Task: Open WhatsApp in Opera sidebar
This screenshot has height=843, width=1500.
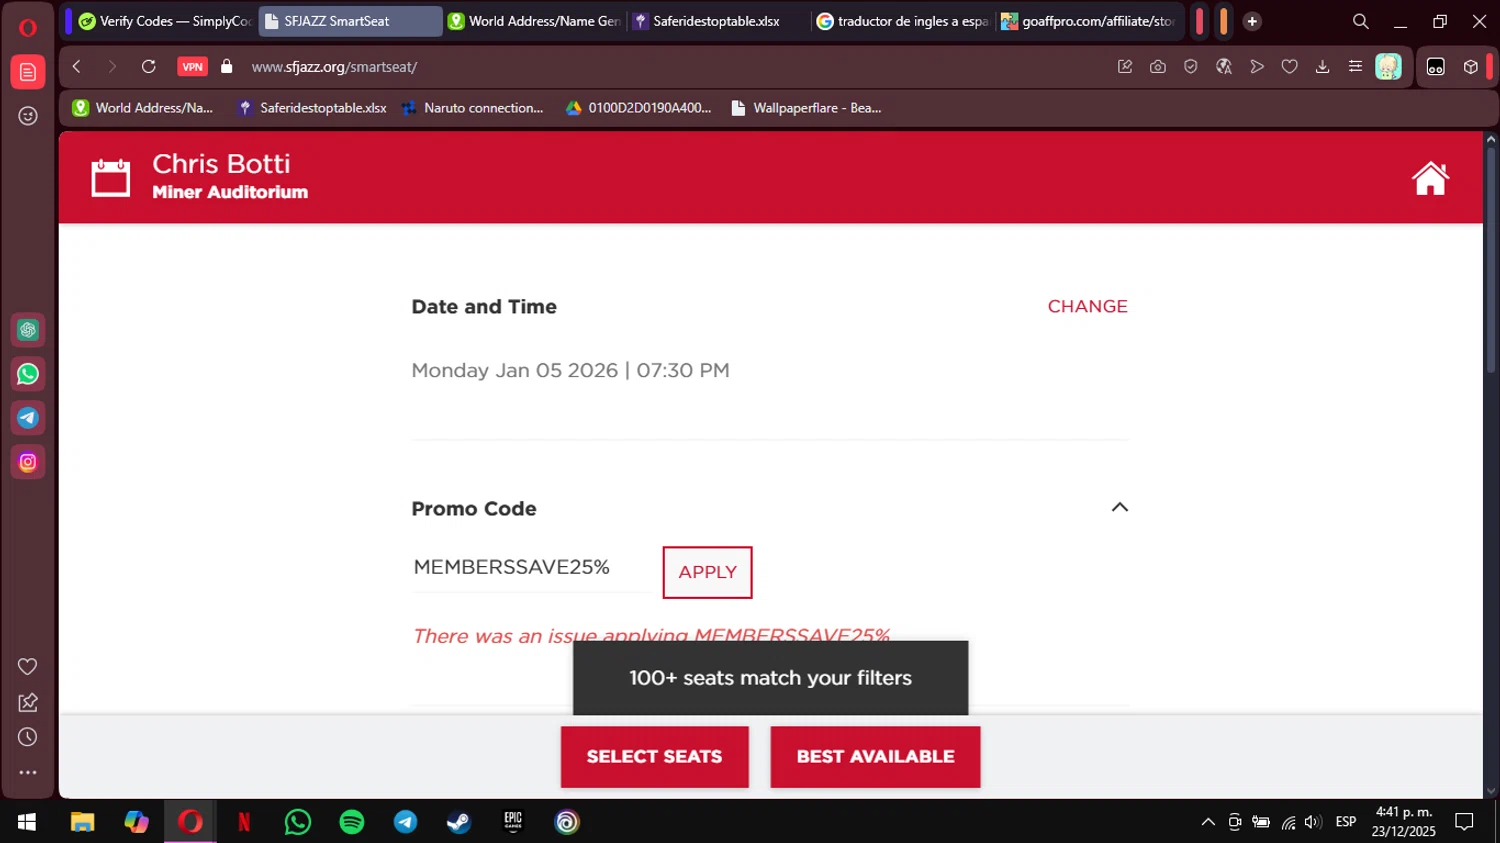Action: pyautogui.click(x=28, y=374)
